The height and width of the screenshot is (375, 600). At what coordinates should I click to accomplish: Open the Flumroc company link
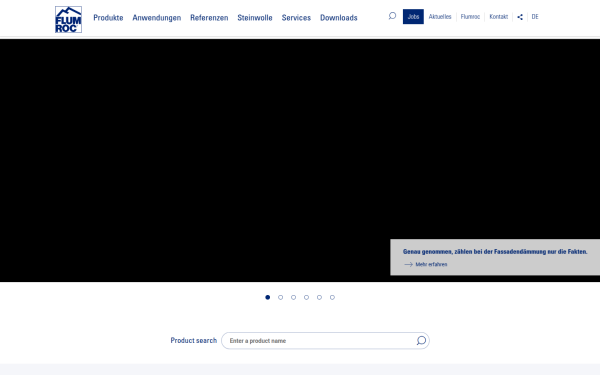point(470,16)
